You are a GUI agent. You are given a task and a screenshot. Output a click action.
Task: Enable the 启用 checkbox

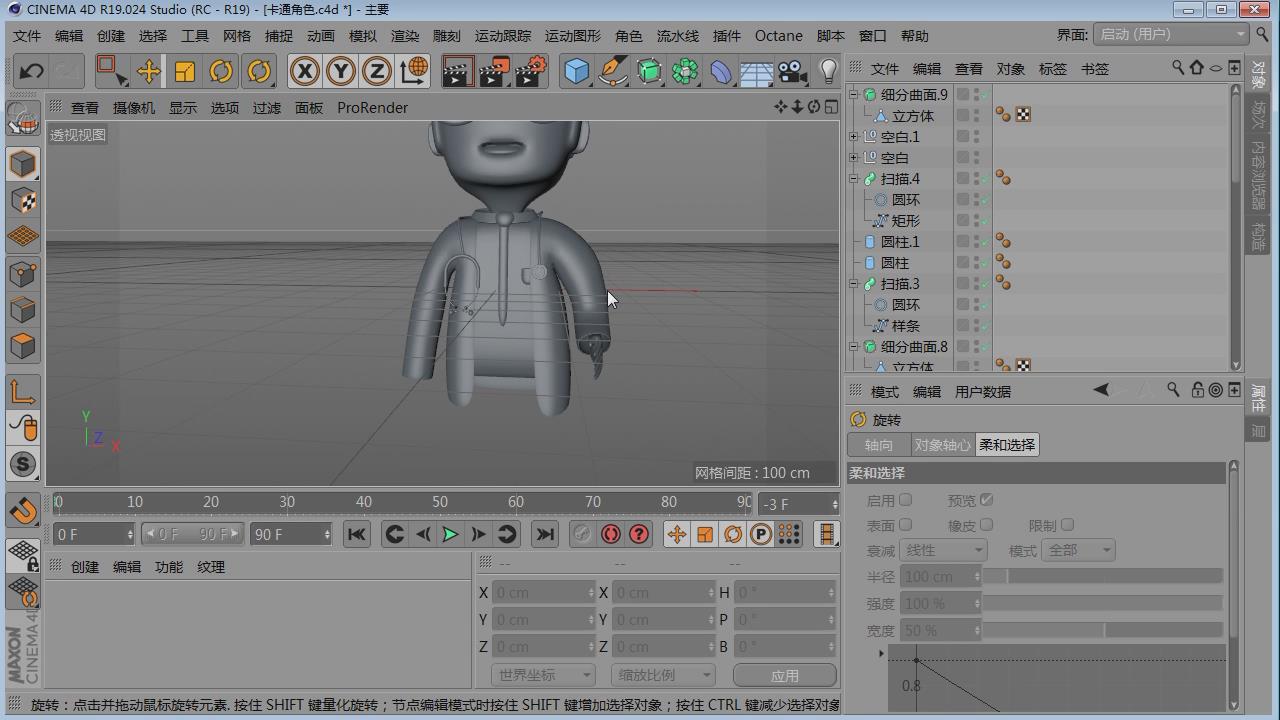pyautogui.click(x=905, y=500)
